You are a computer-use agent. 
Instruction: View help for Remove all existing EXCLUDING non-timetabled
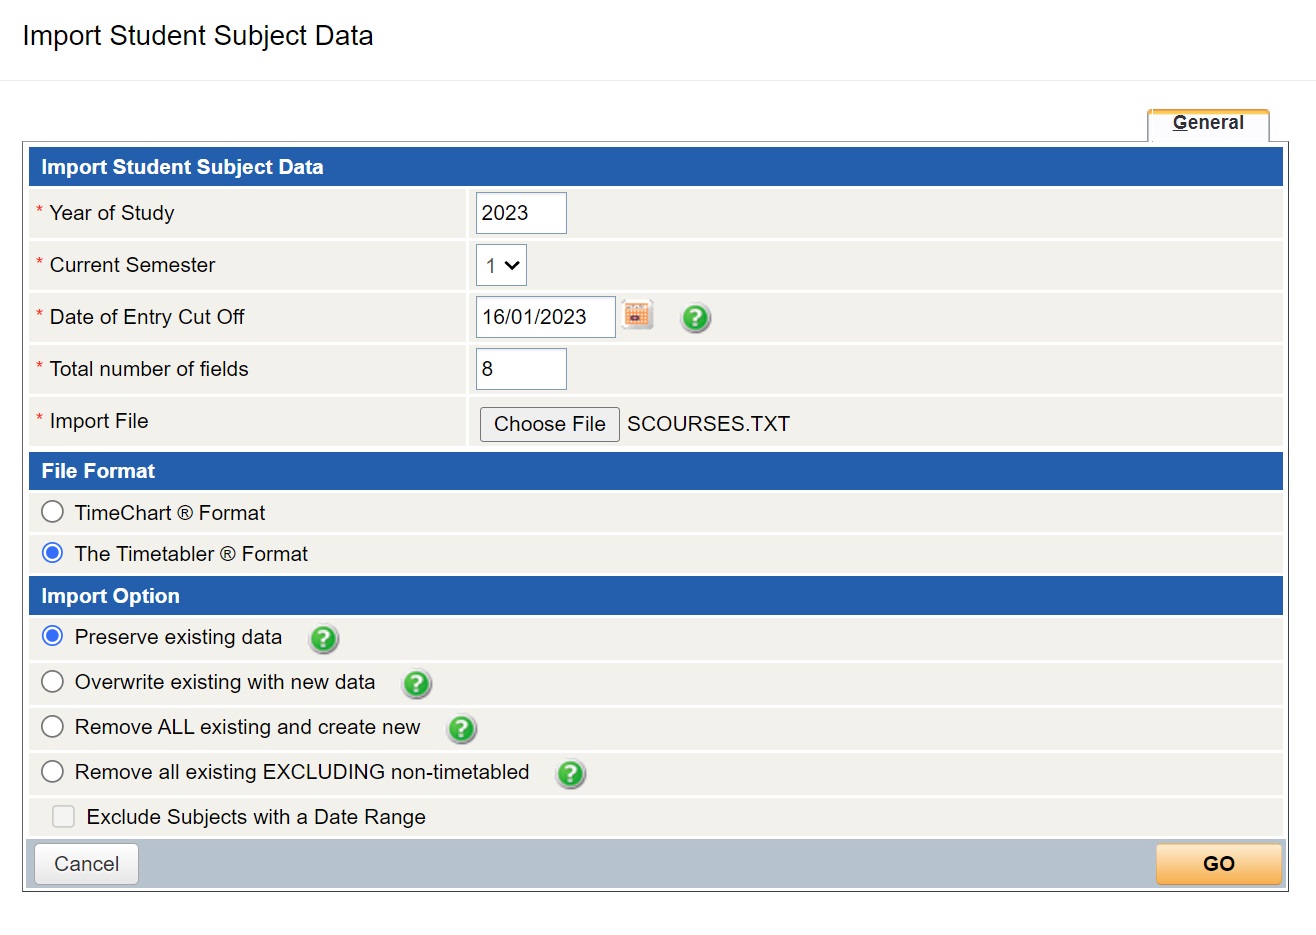570,773
